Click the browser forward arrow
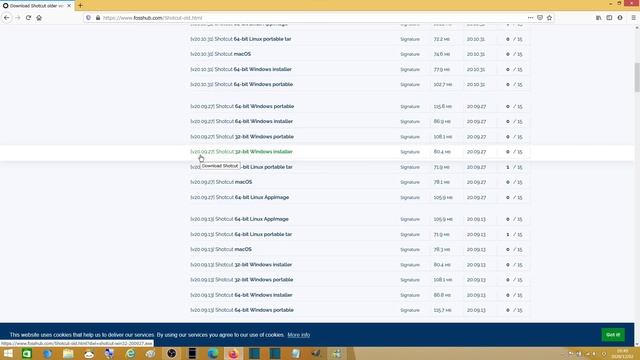This screenshot has width=640, height=360. tap(17, 18)
